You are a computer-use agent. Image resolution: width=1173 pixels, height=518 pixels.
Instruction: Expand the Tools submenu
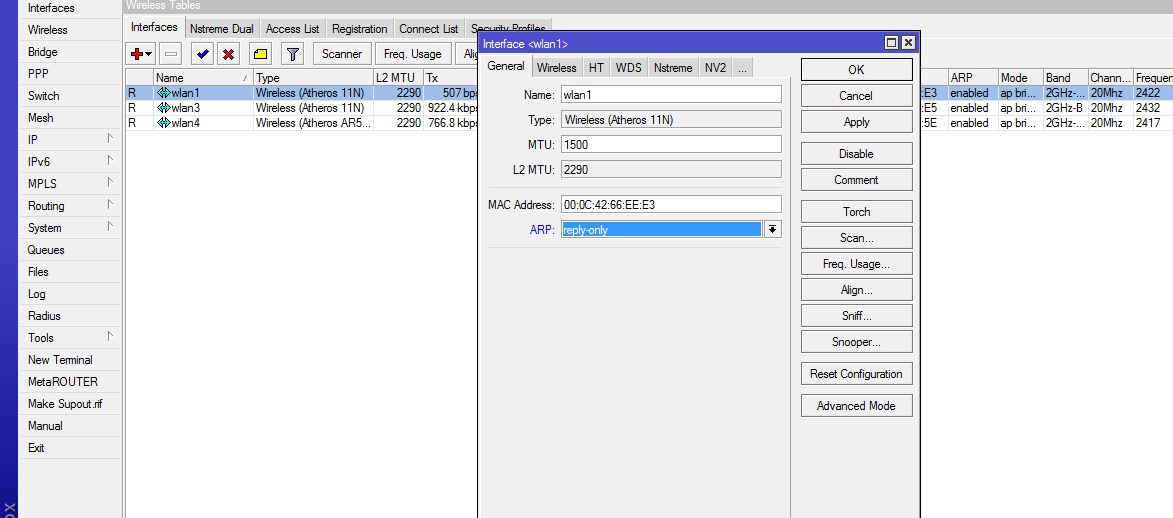(110, 336)
